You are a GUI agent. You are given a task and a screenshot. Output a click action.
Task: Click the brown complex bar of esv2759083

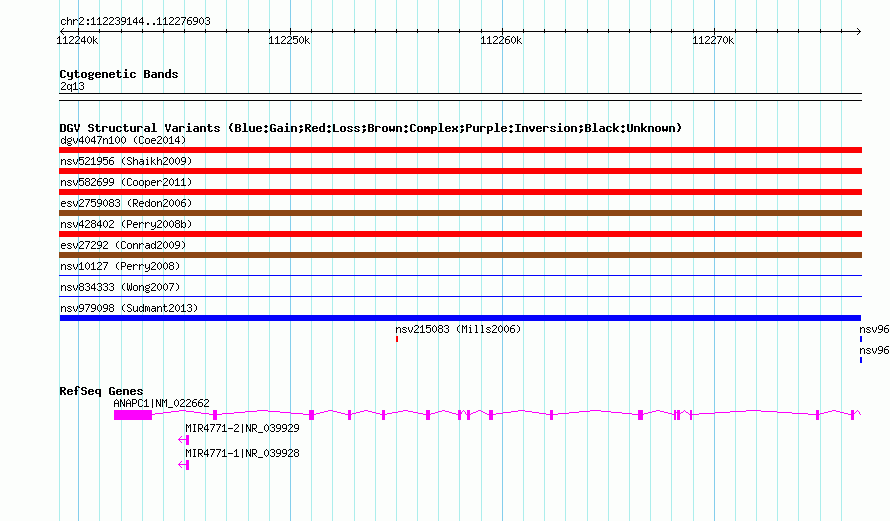coord(460,213)
